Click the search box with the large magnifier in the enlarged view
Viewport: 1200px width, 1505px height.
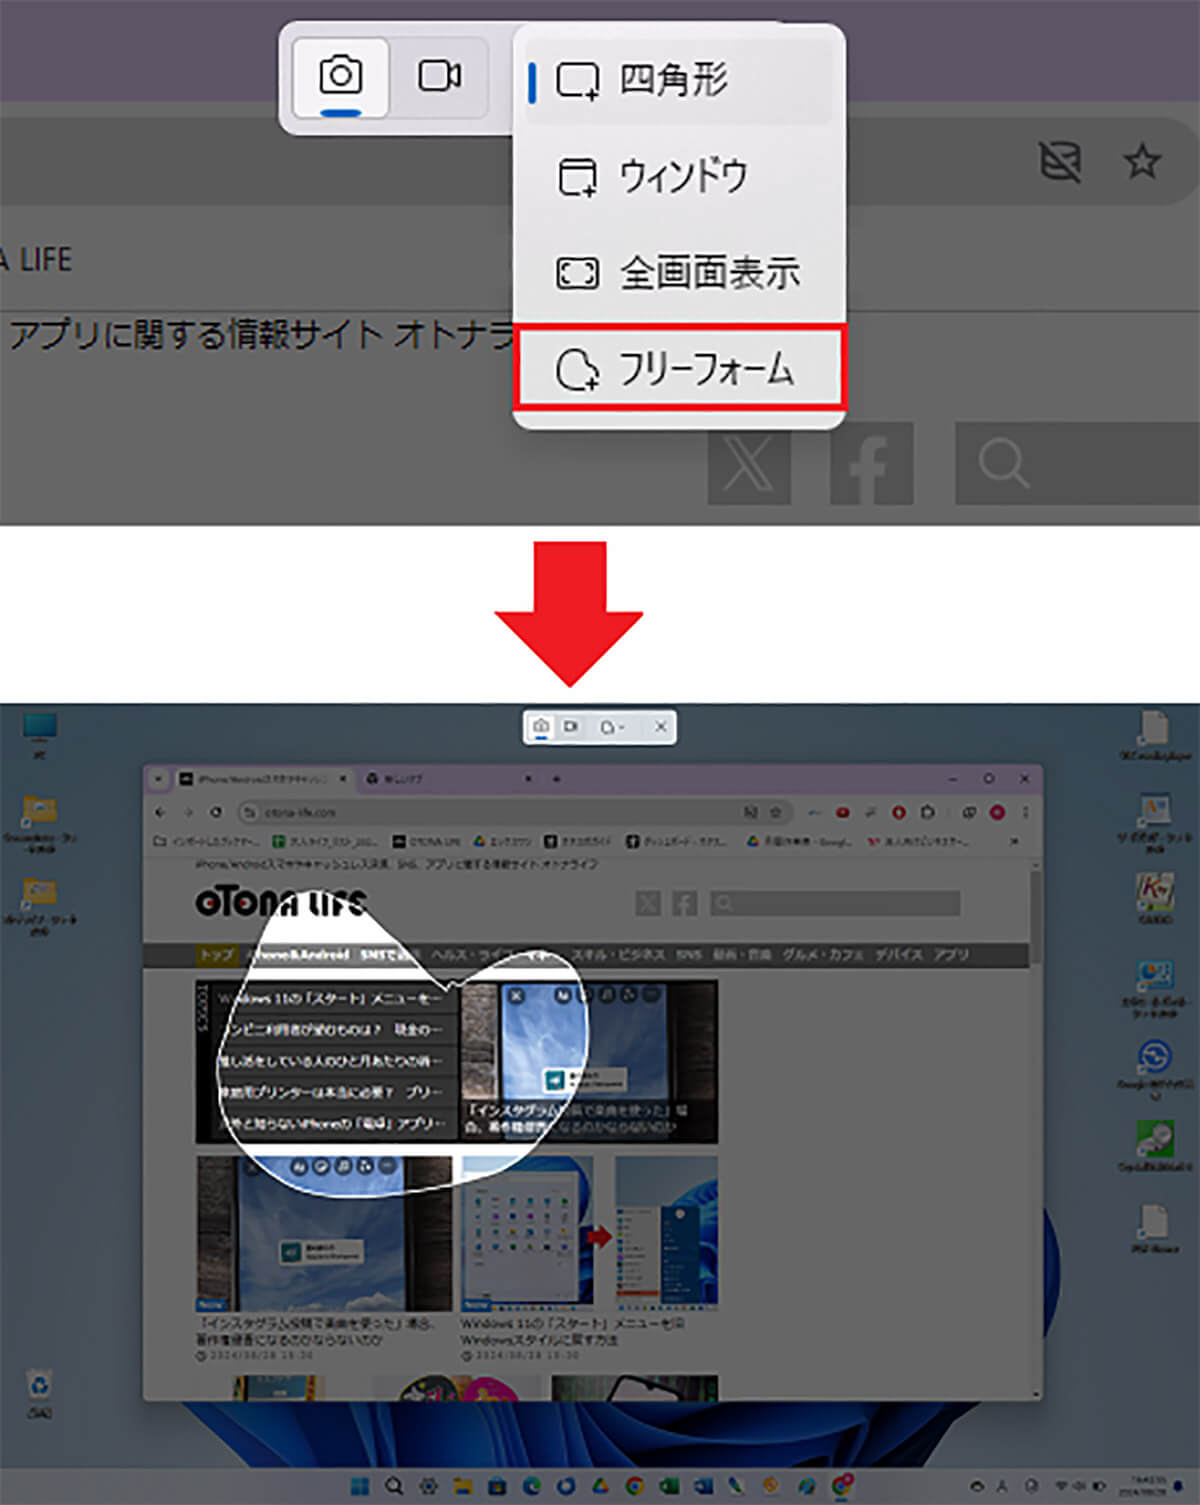point(1077,463)
